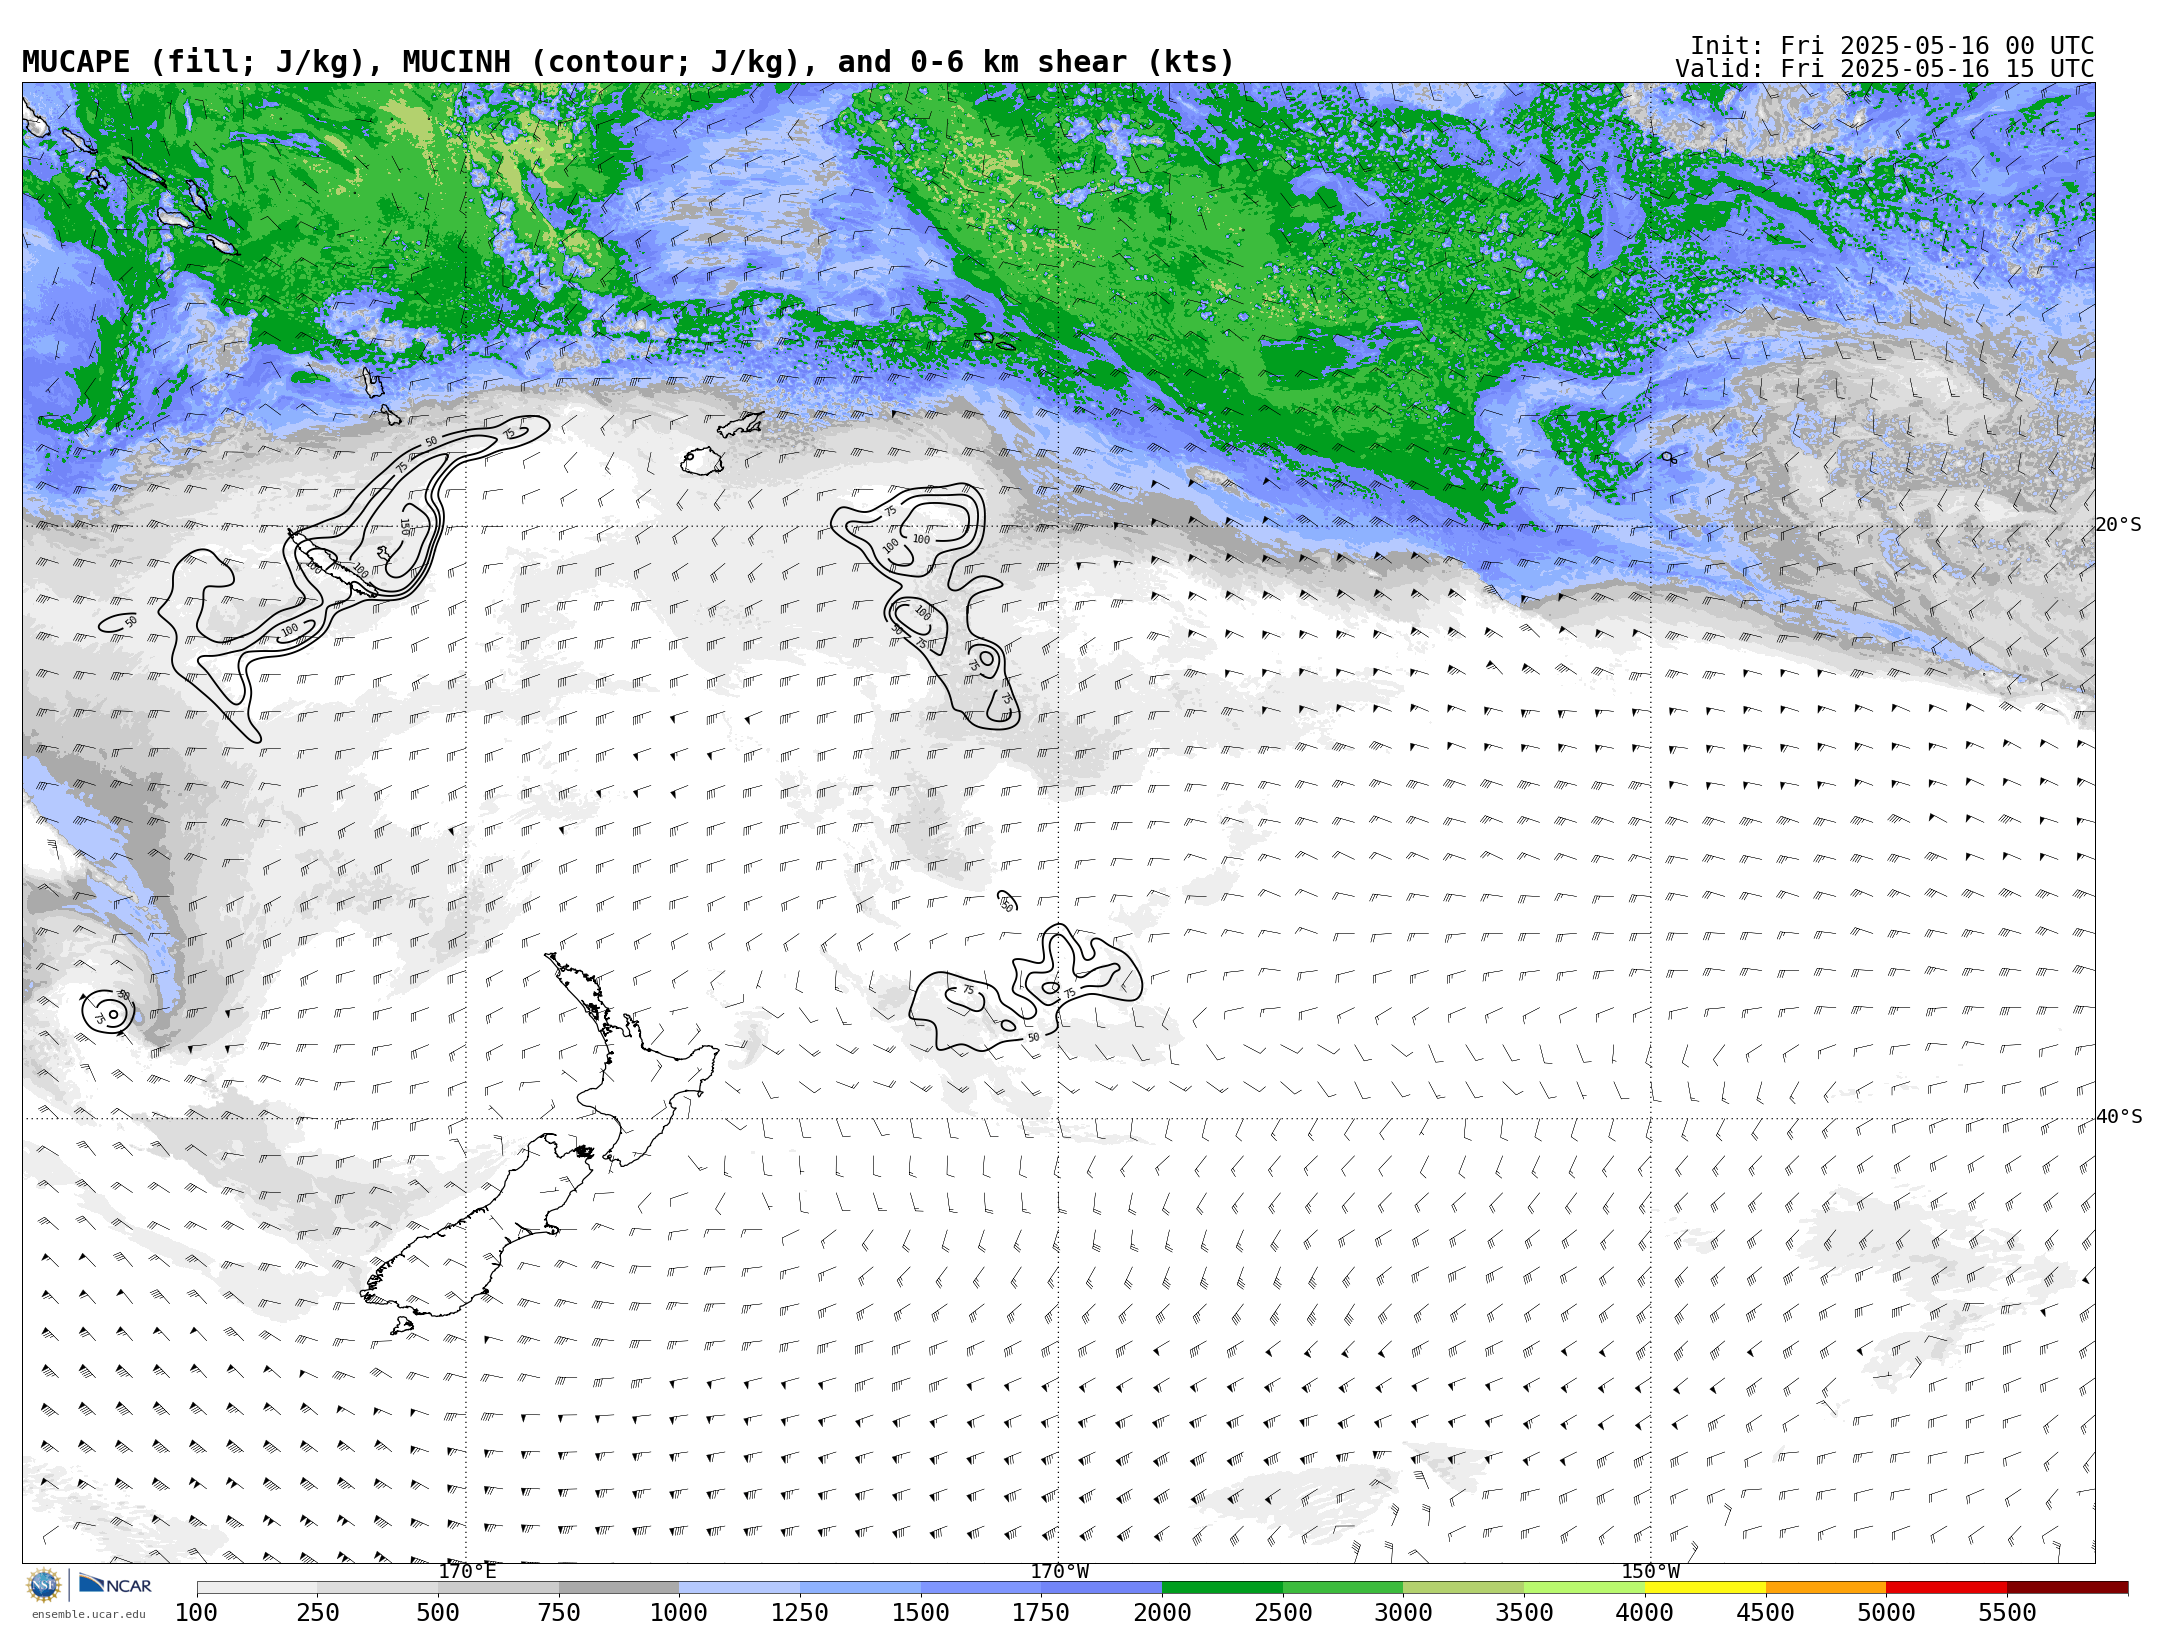The width and height of the screenshot is (2160, 1626).
Task: Click the 40°S latitude label
Action: coord(2118,1117)
